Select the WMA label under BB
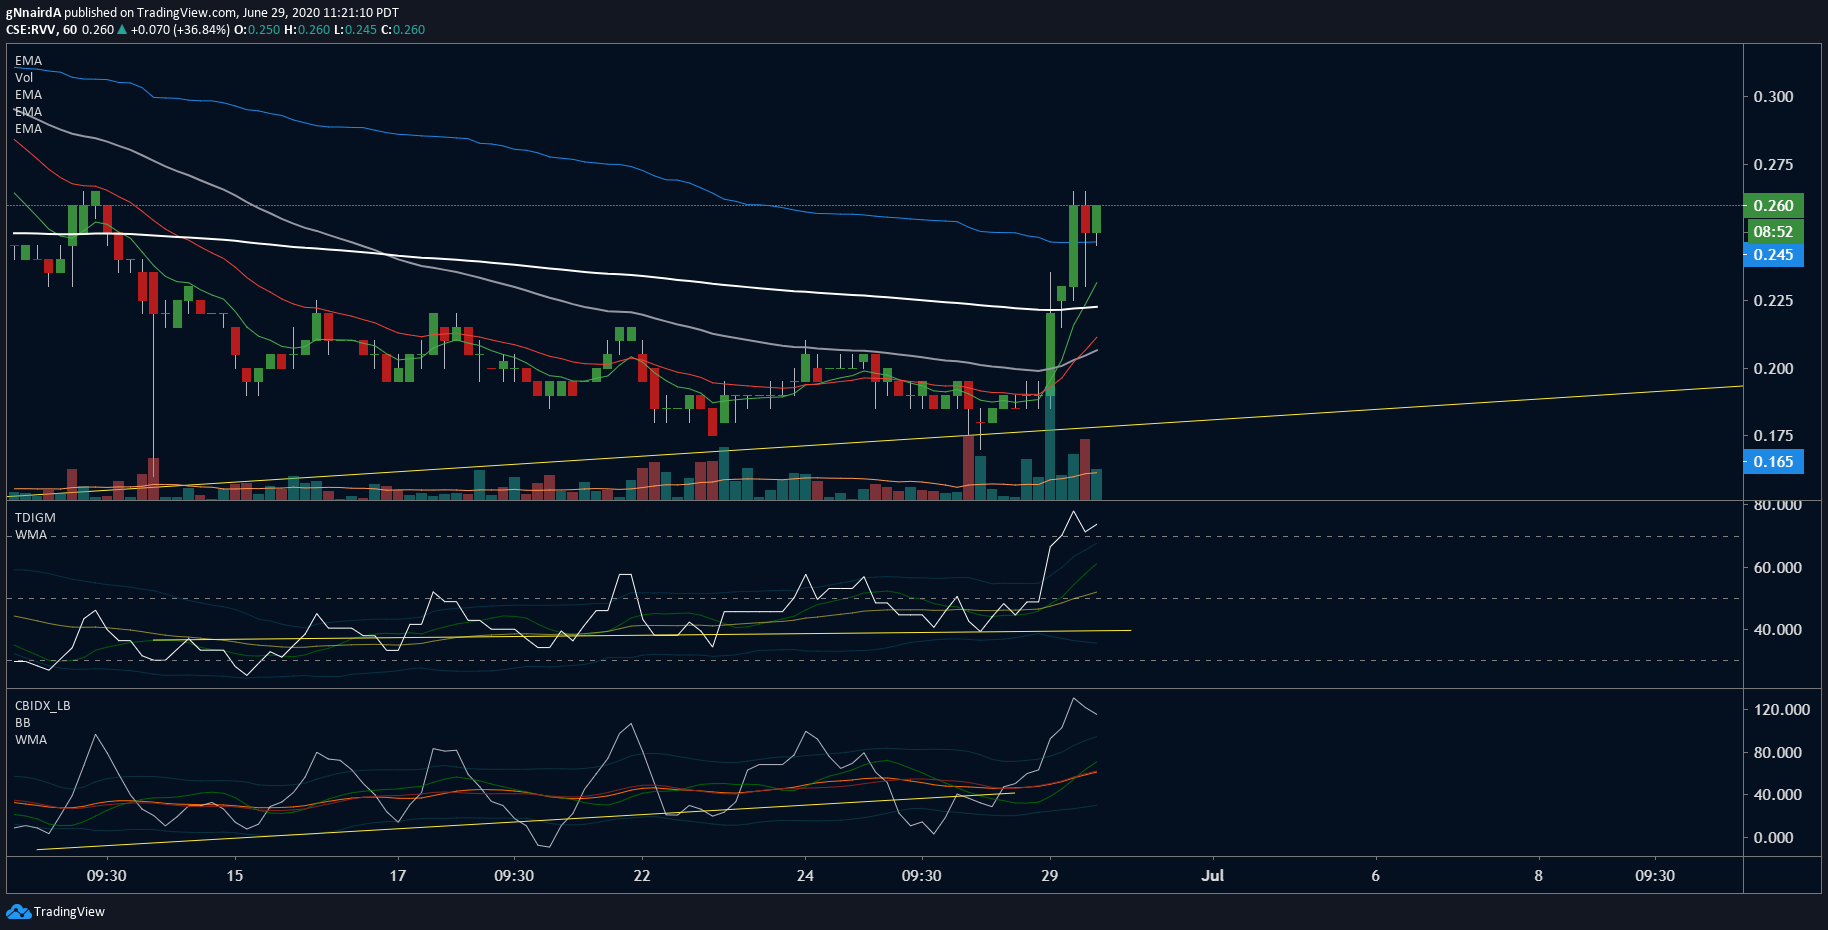This screenshot has height=930, width=1828. [x=31, y=740]
